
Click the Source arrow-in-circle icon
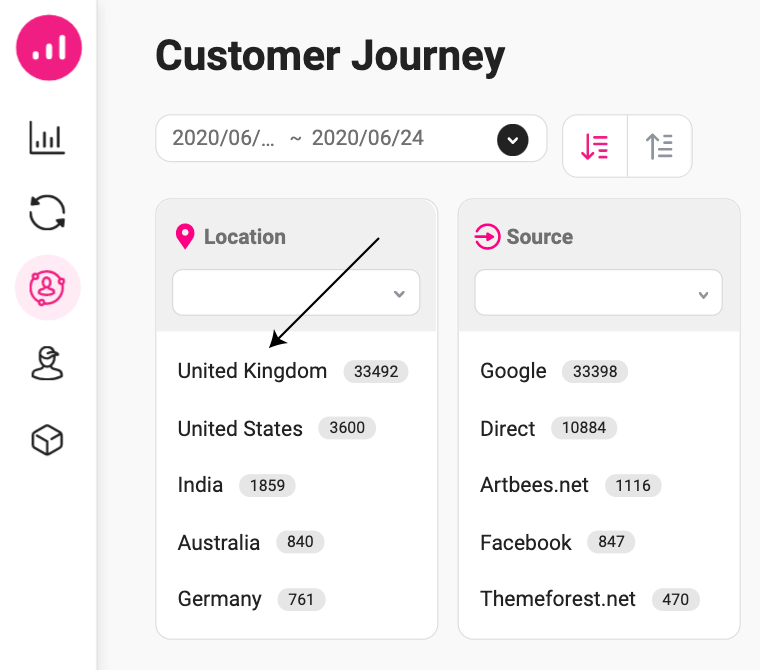(x=487, y=237)
